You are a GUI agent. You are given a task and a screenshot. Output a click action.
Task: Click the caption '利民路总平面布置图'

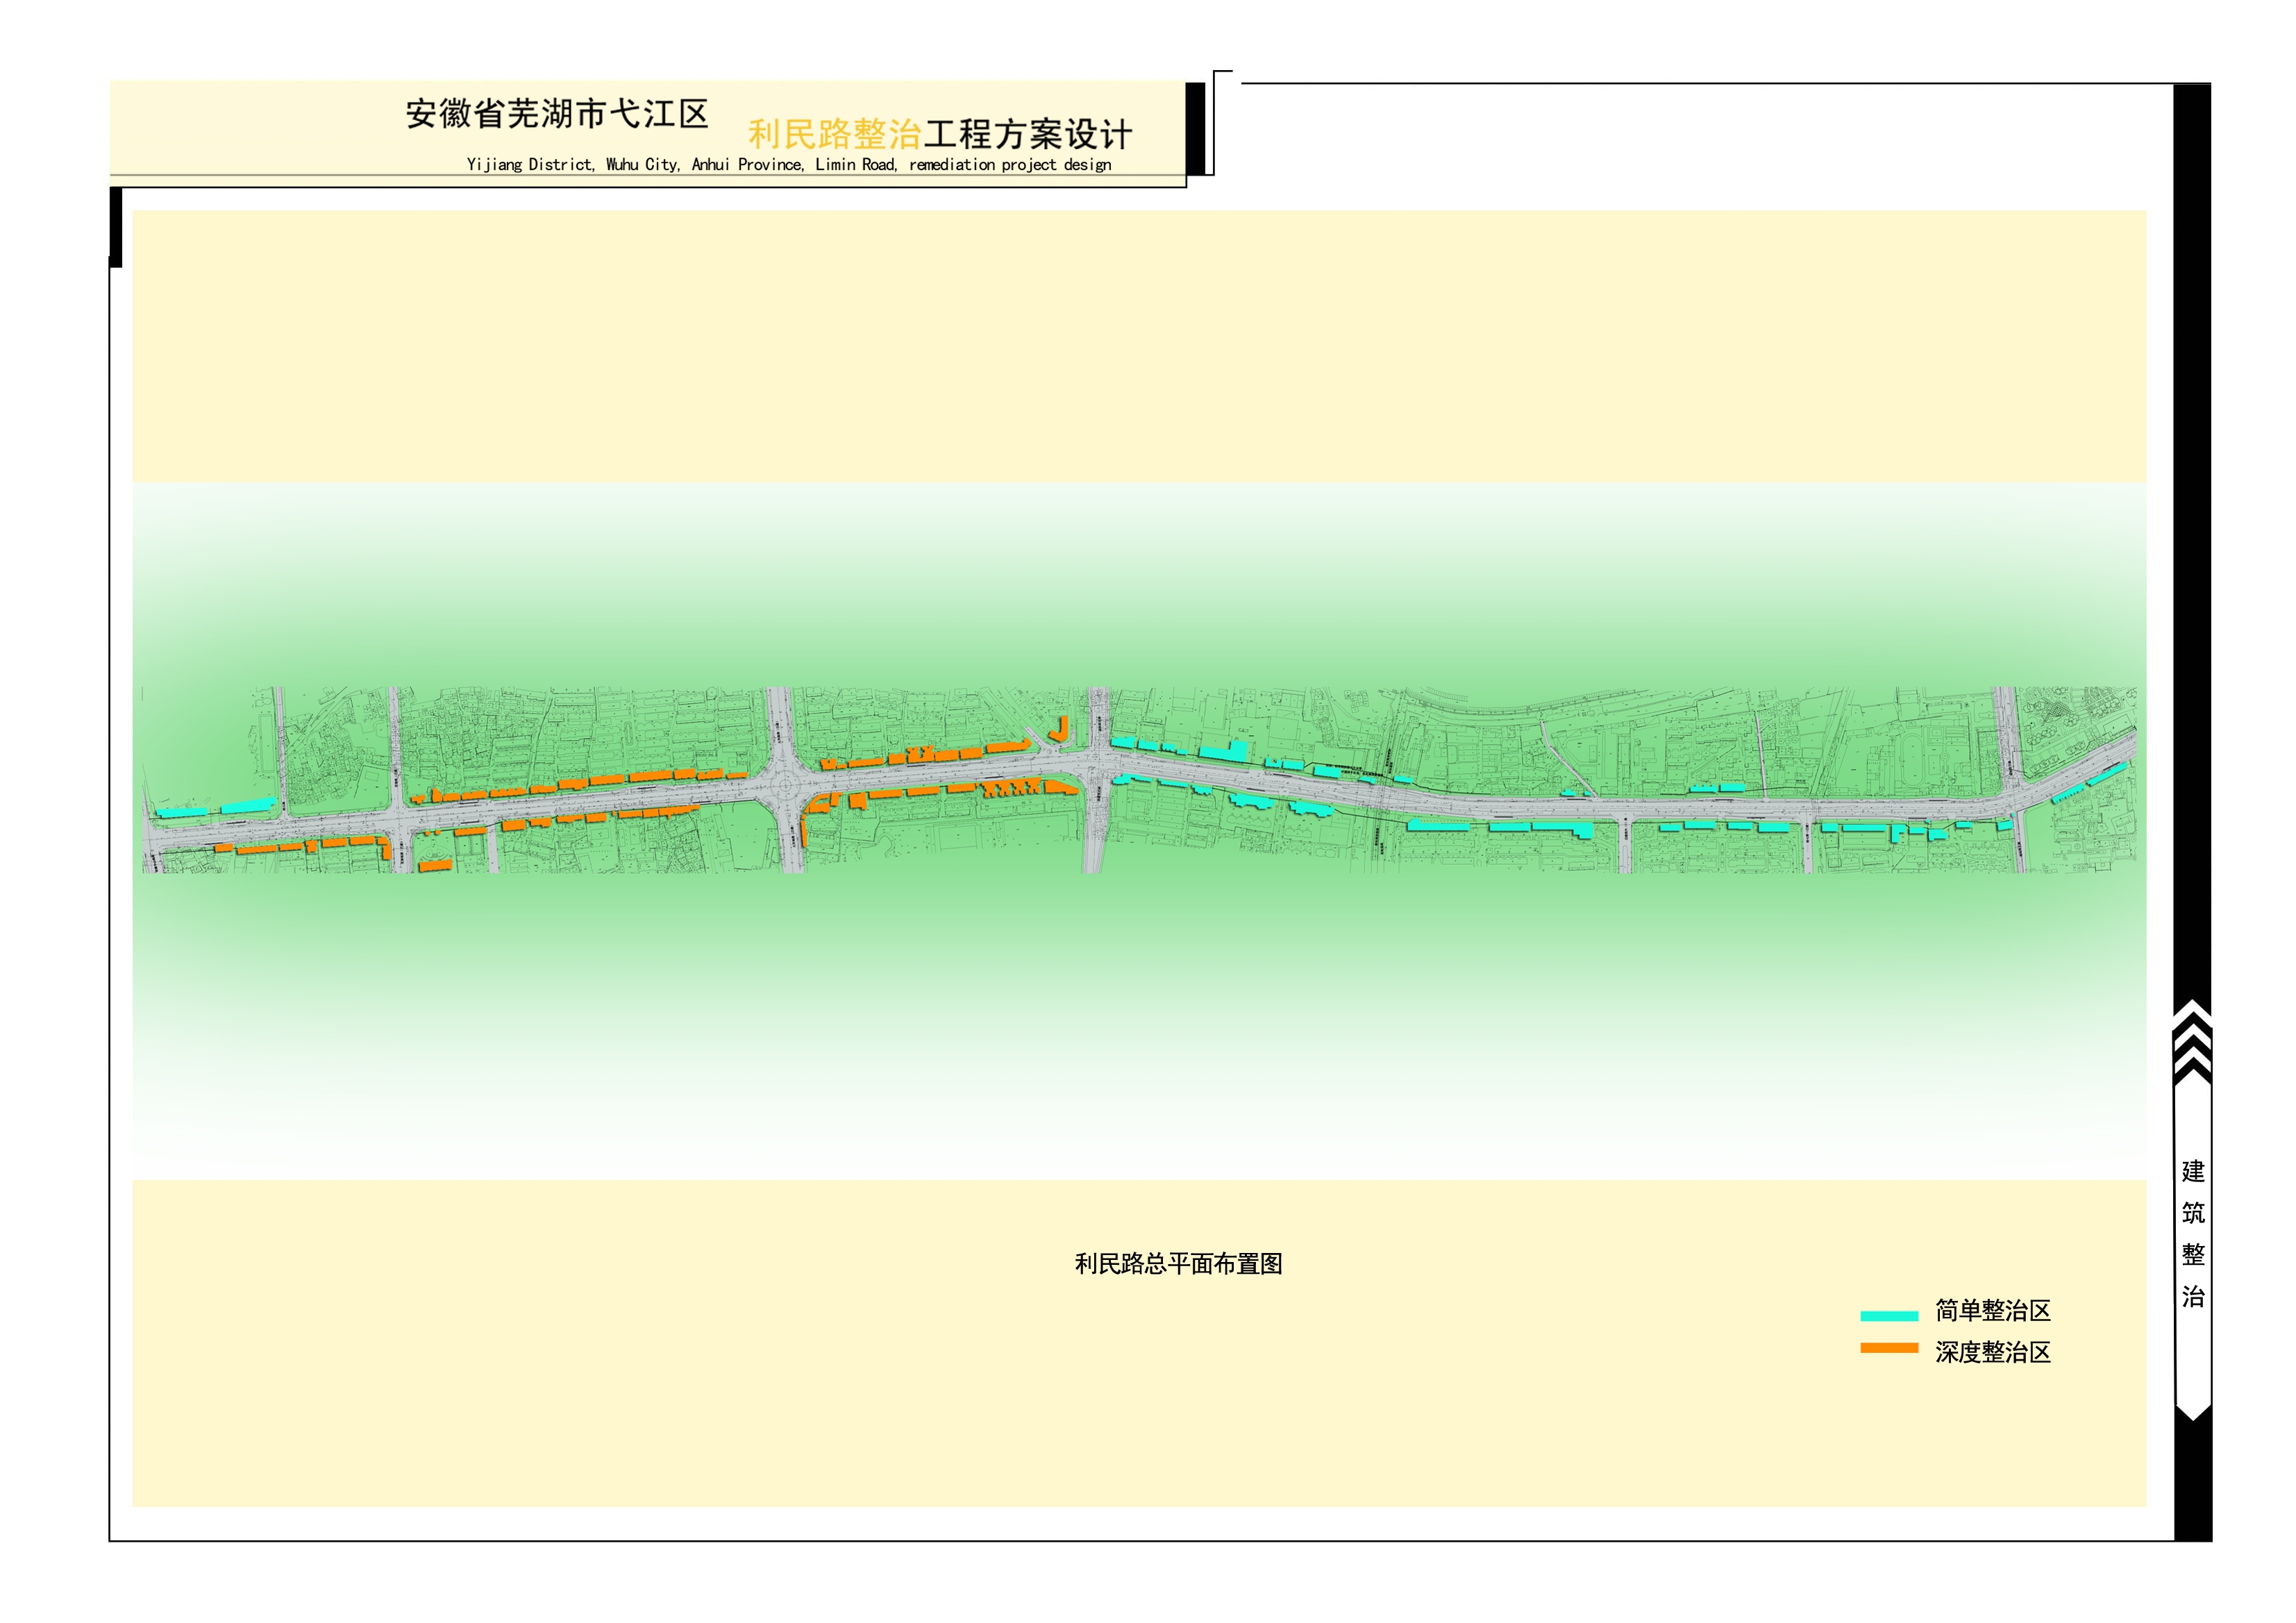point(1178,1264)
